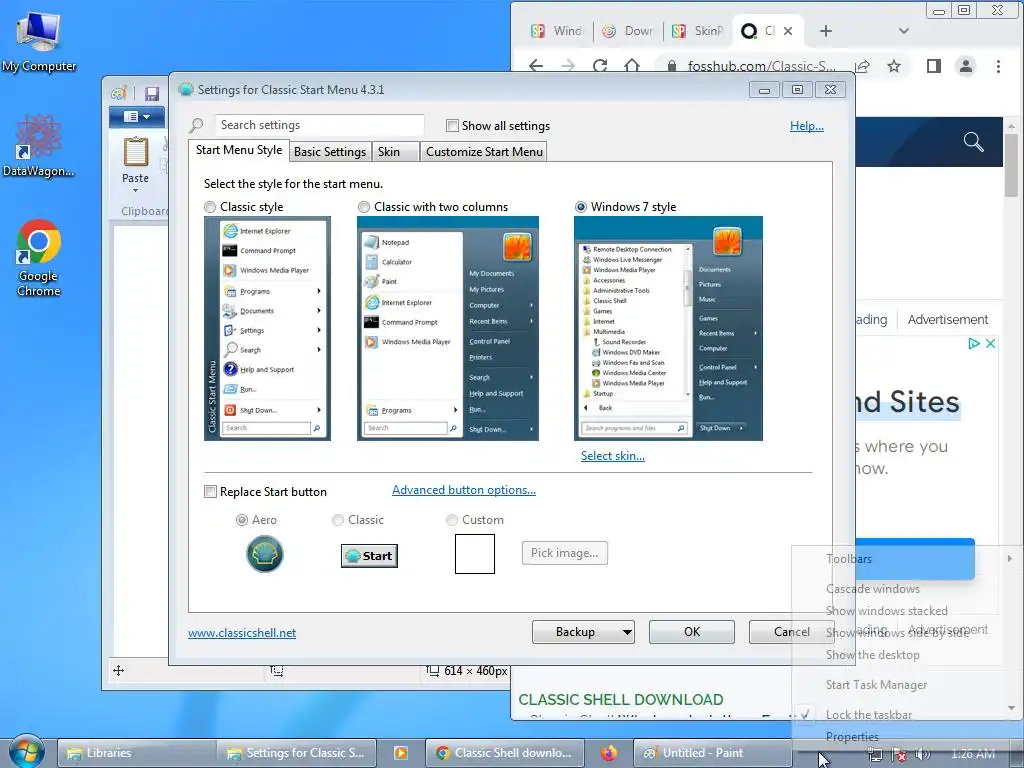
Task: Click the Windows Start orb
Action: 26,751
